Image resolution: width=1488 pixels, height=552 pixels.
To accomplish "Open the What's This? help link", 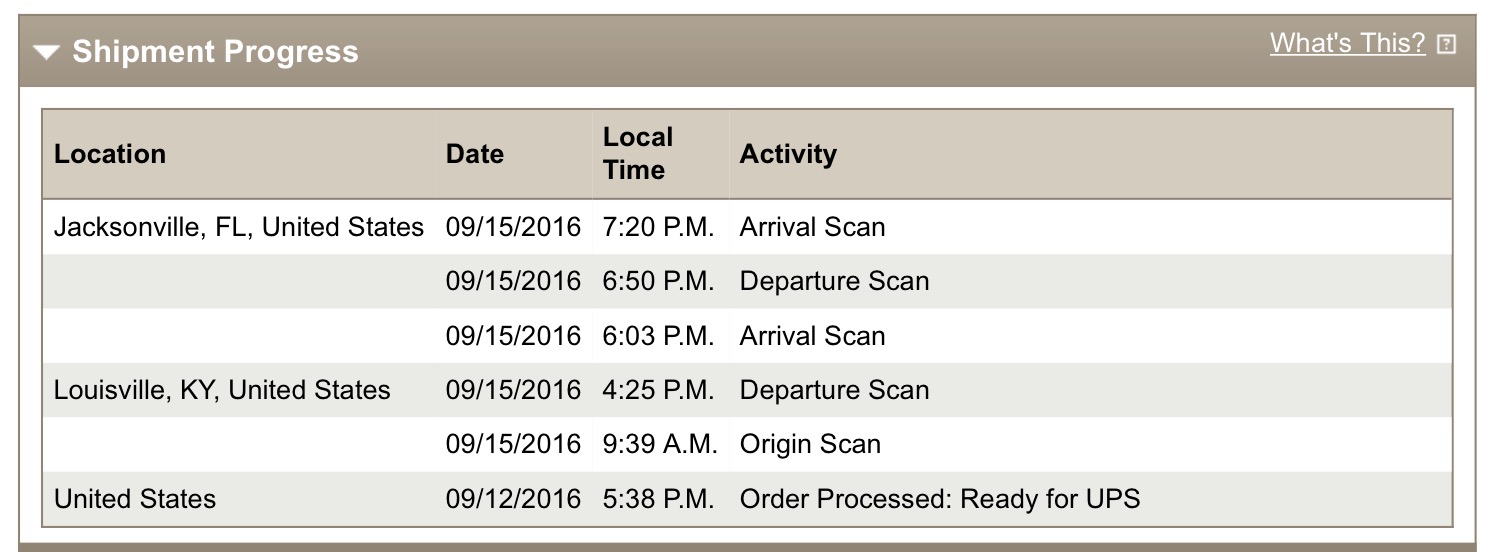I will pos(1347,43).
